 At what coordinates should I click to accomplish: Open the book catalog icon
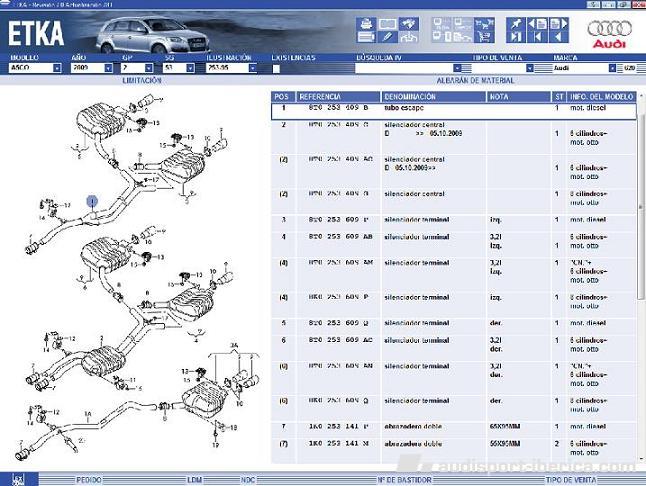click(x=387, y=23)
